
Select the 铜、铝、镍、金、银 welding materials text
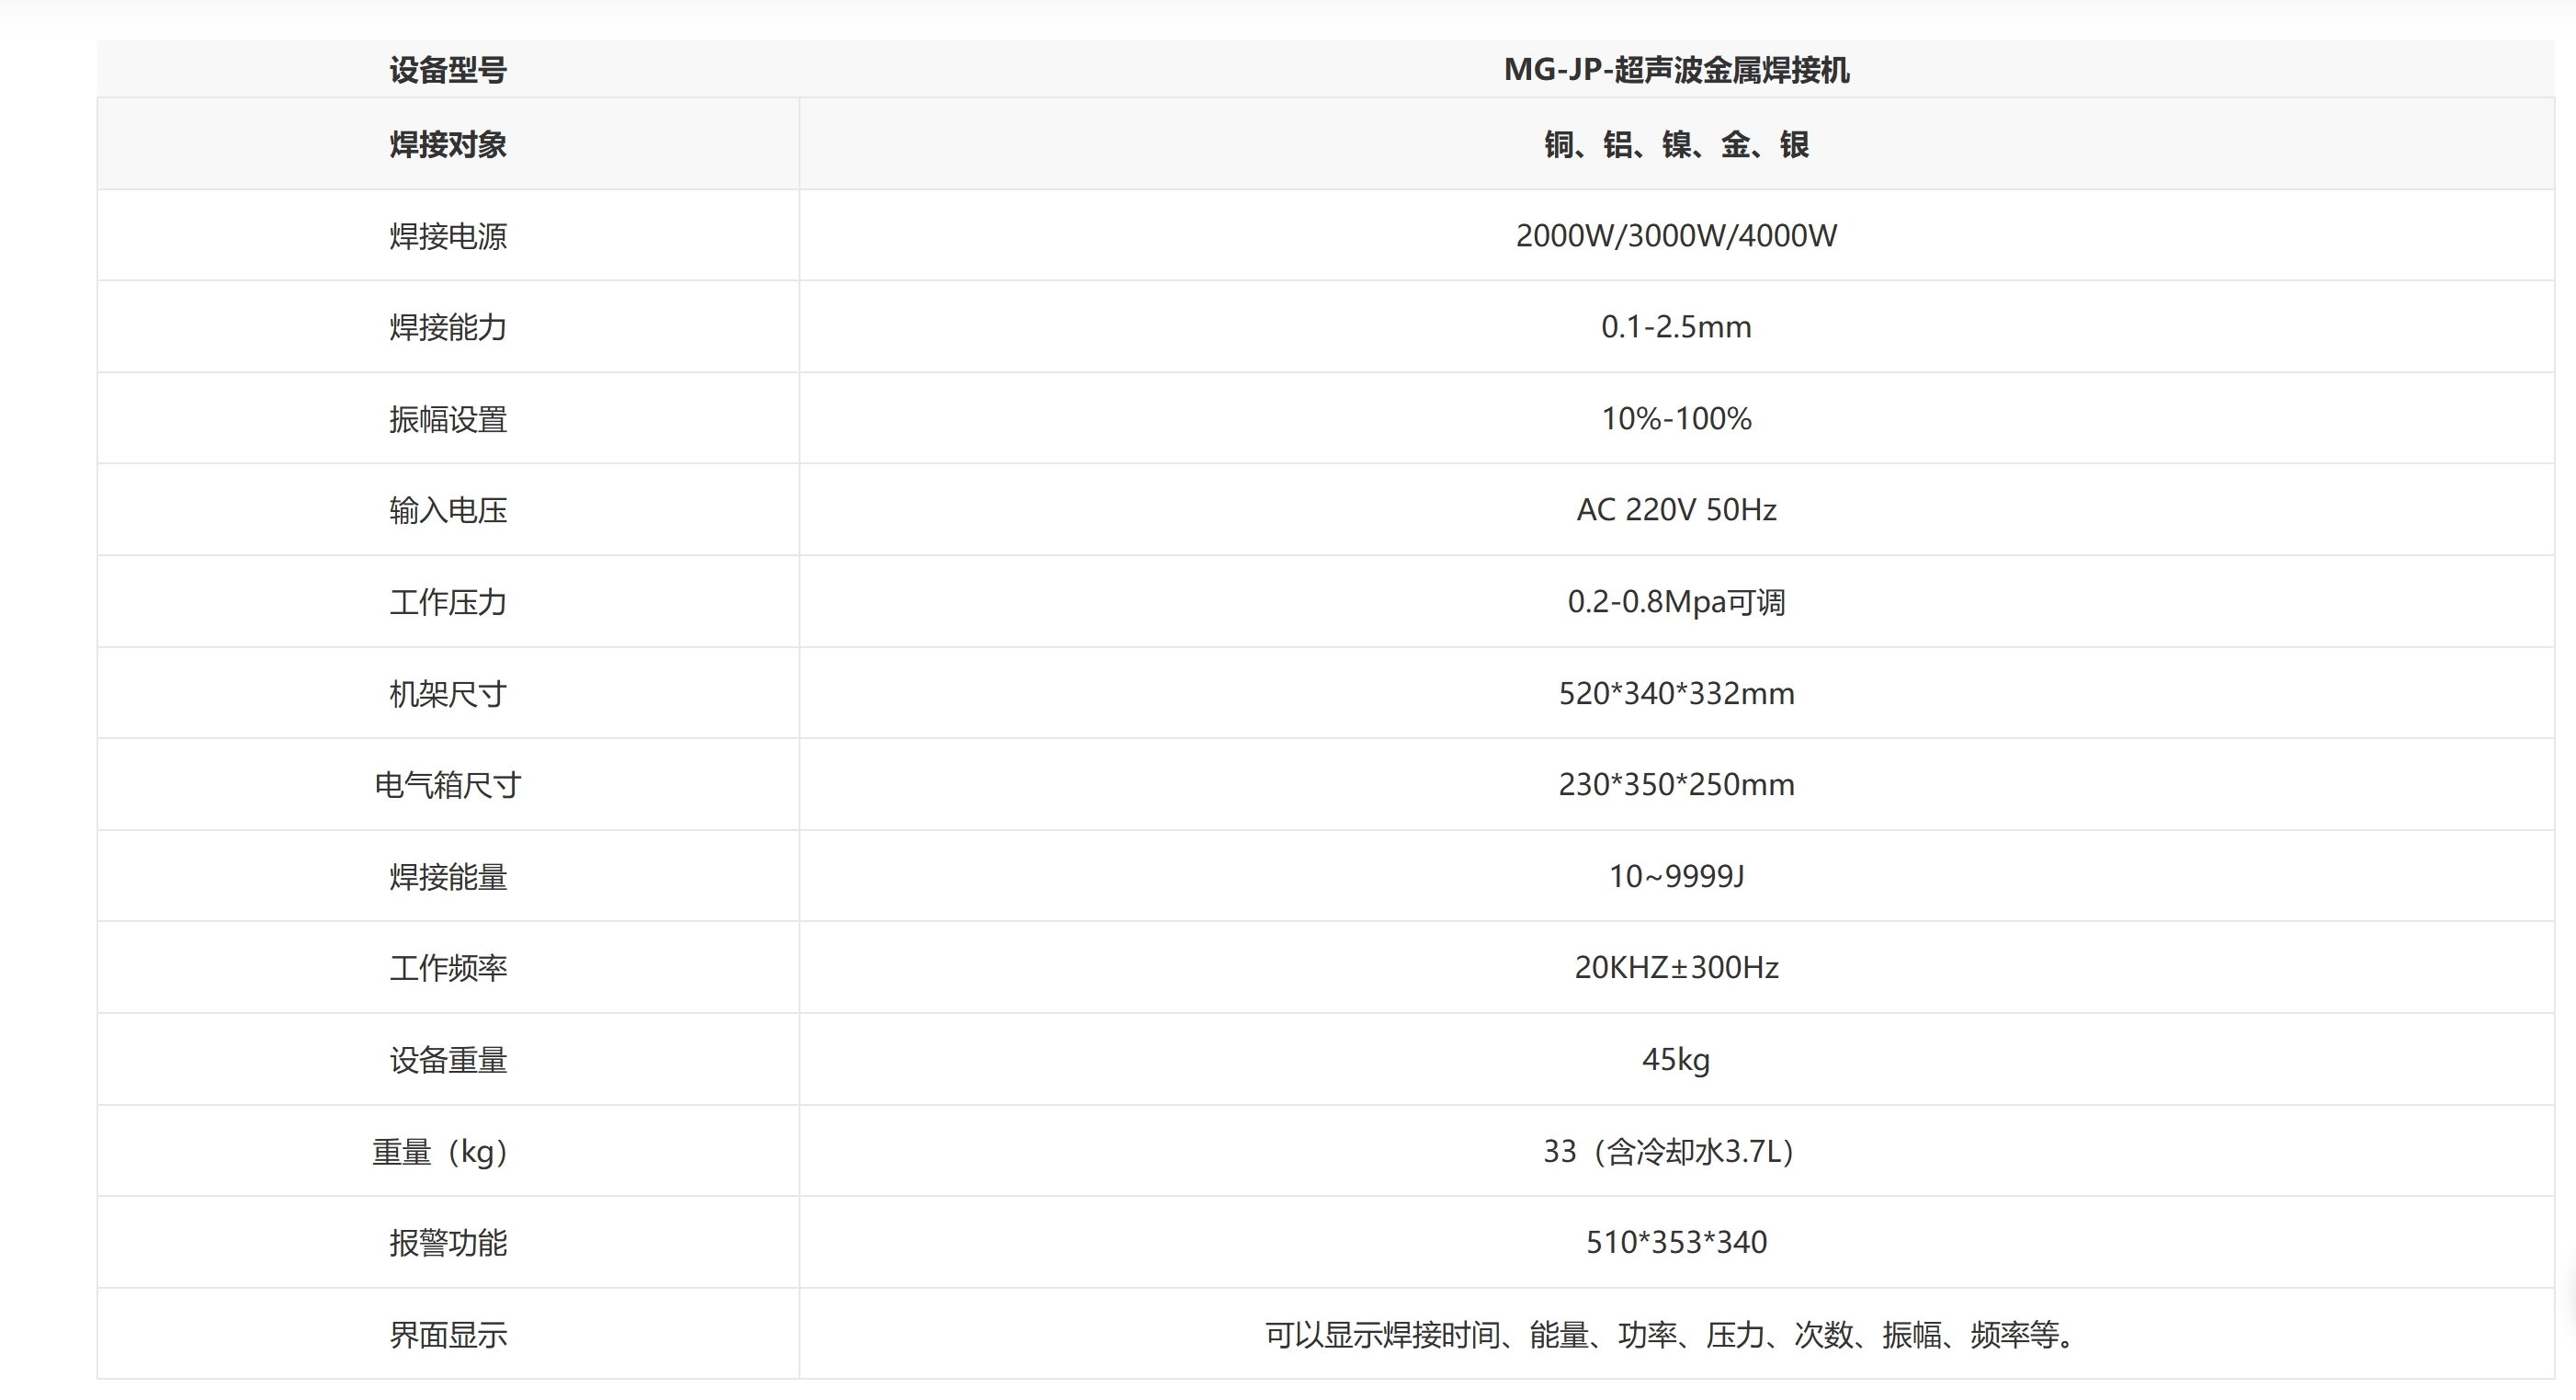[1676, 146]
